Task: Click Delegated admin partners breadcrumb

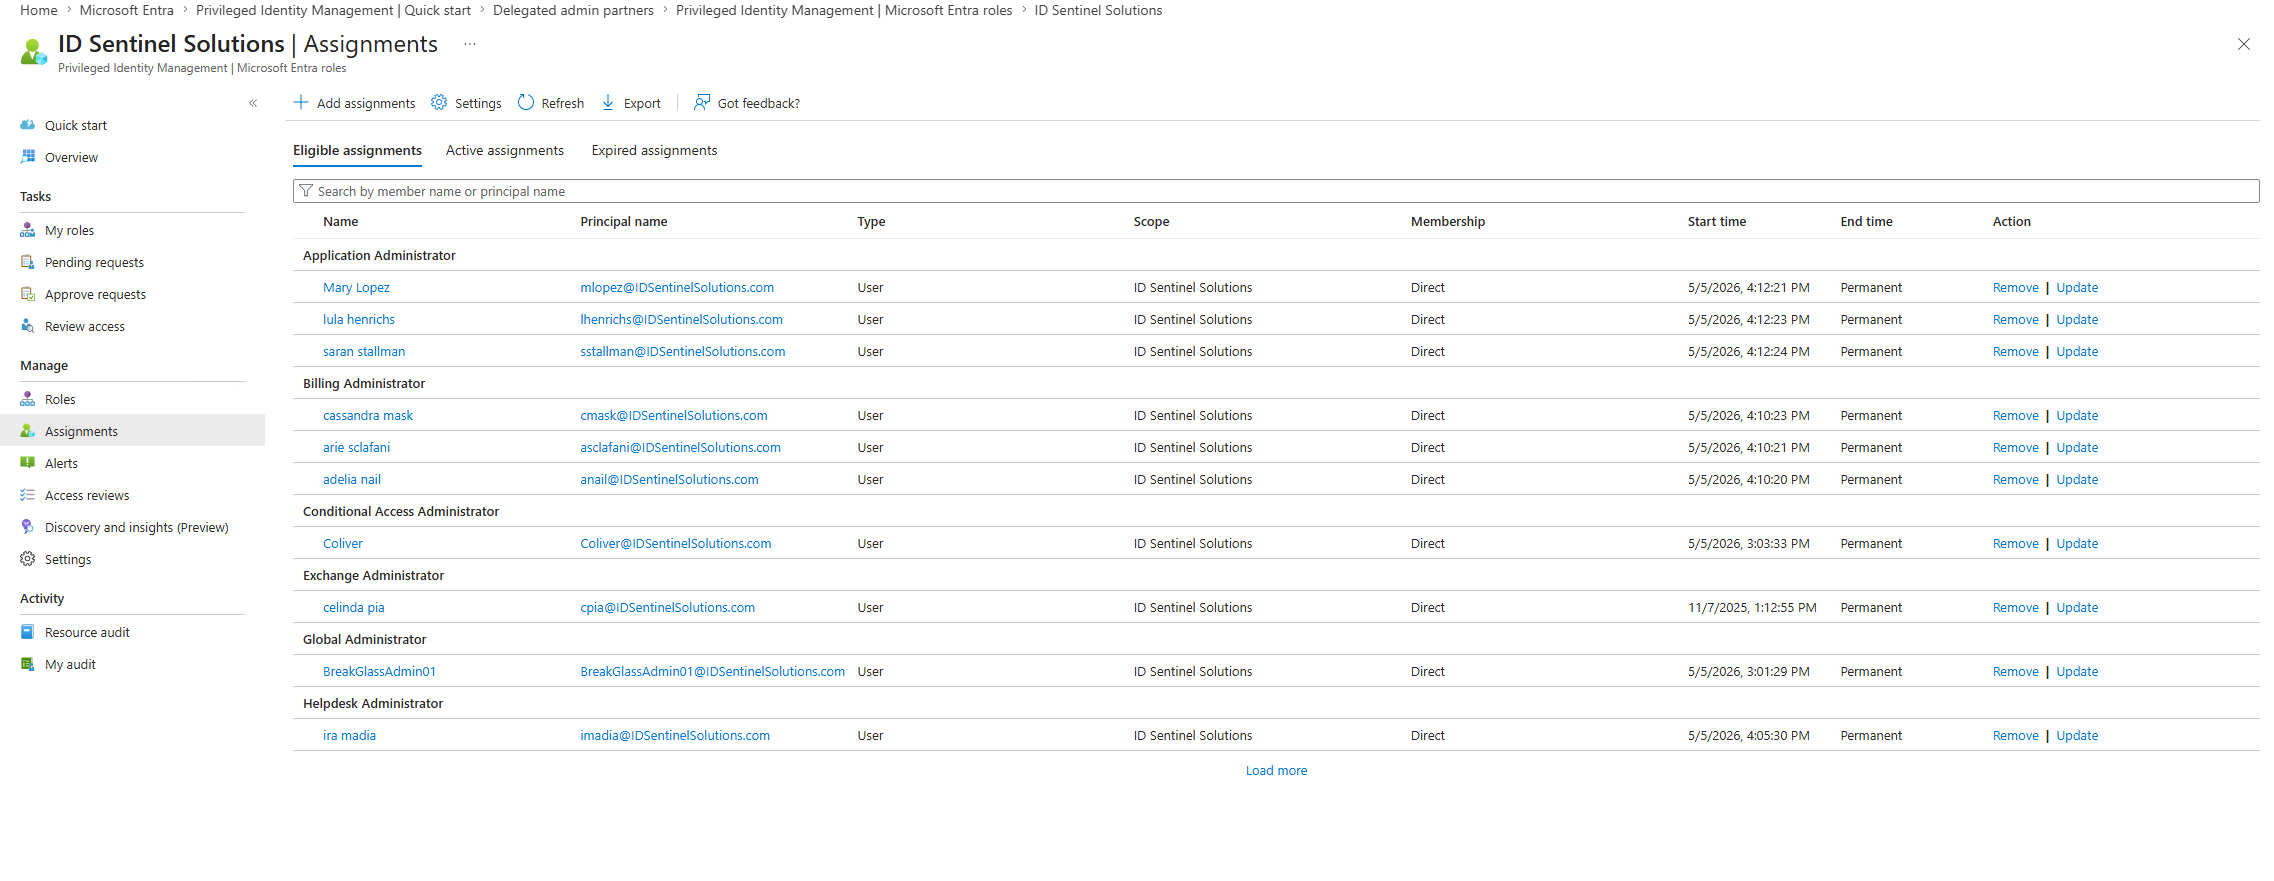Action: pyautogui.click(x=573, y=10)
